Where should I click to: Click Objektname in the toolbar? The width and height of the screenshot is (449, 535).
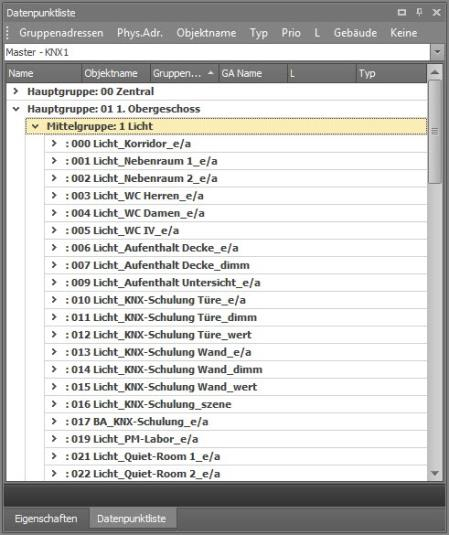coord(206,33)
